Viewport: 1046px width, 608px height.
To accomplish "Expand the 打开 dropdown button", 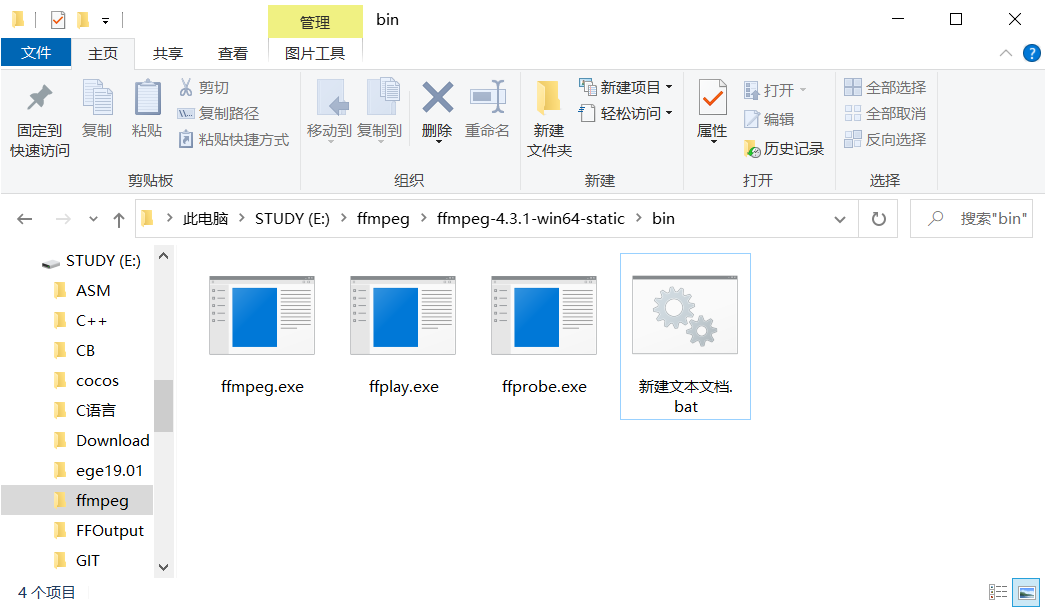I will click(803, 89).
